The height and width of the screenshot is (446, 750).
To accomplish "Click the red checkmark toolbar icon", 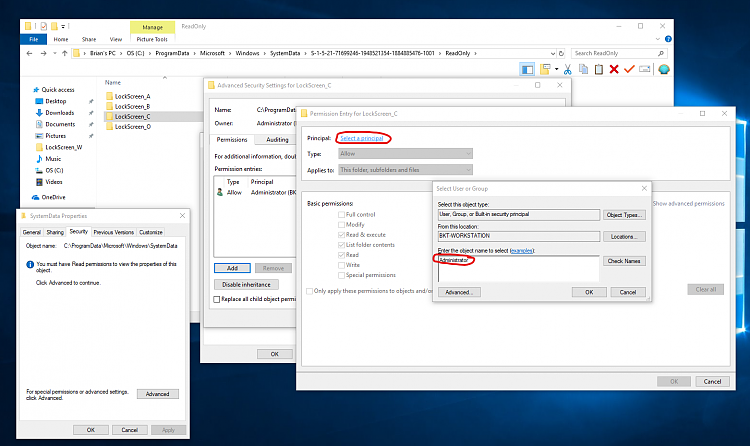I will (x=629, y=69).
